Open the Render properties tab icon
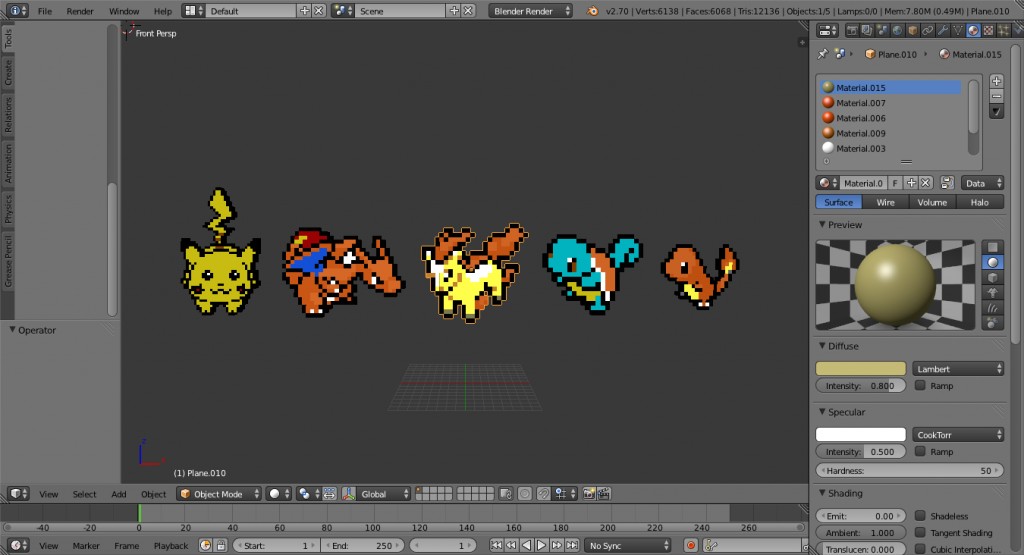The image size is (1024, 555). click(x=852, y=30)
